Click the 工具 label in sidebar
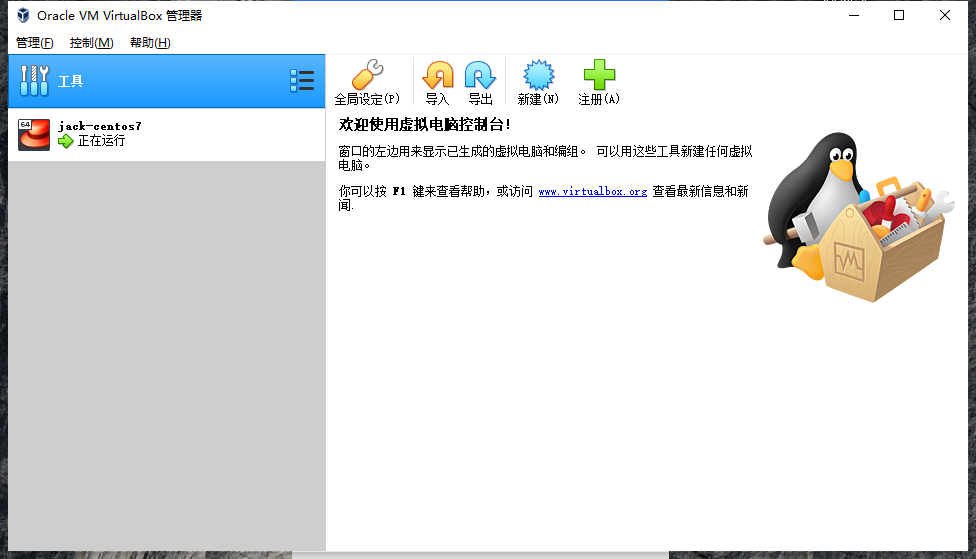 [x=70, y=81]
